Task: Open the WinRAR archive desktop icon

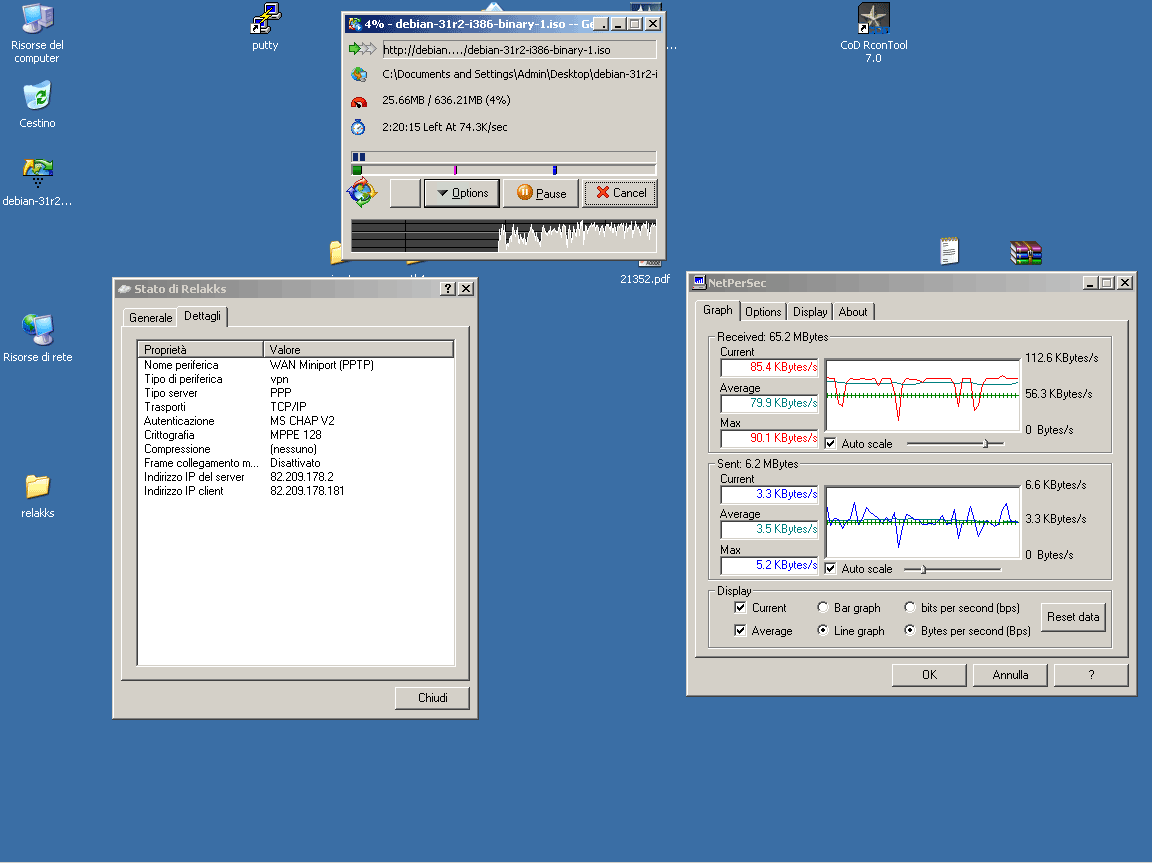Action: pyautogui.click(x=1025, y=253)
